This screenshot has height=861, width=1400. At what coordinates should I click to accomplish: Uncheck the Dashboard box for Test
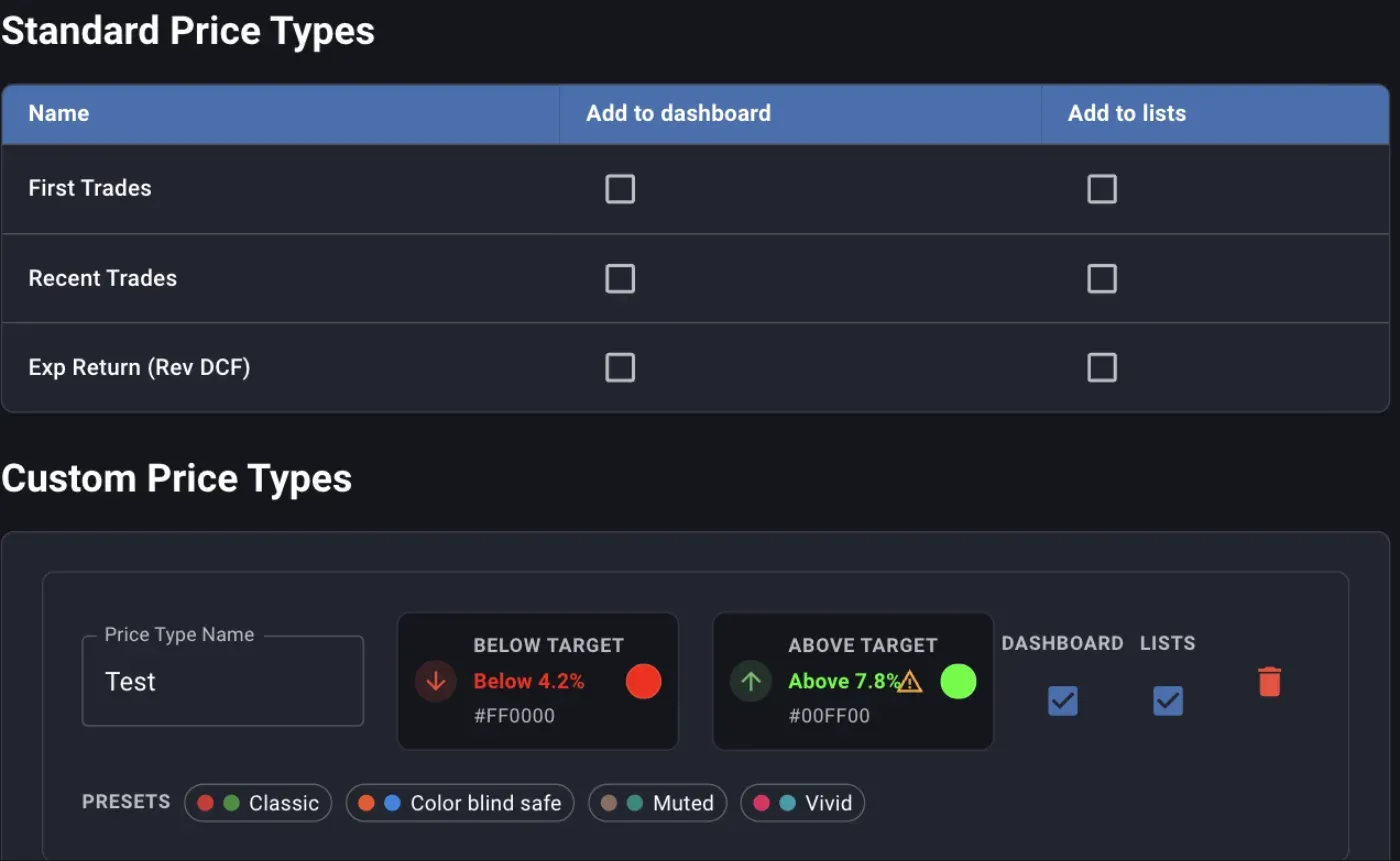tap(1063, 701)
